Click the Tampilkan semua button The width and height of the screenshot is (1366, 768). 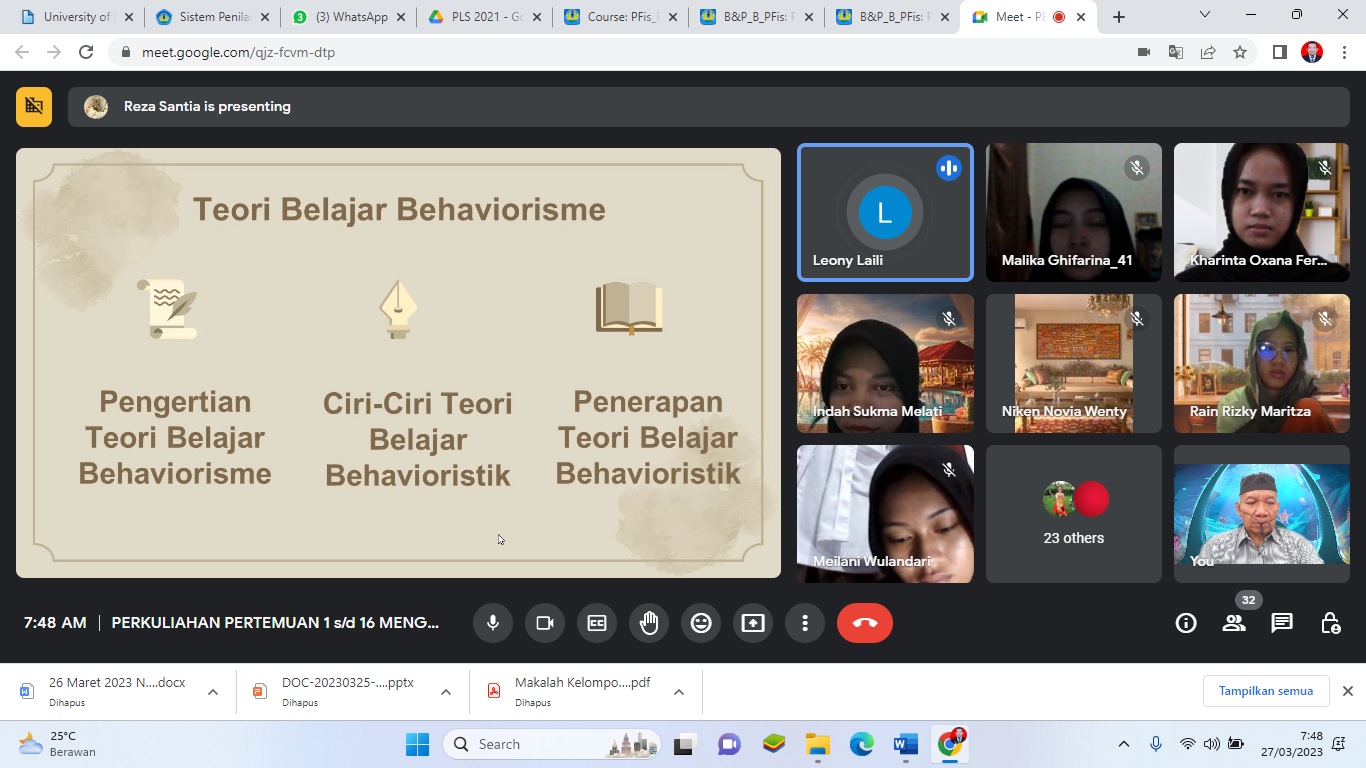pyautogui.click(x=1265, y=691)
